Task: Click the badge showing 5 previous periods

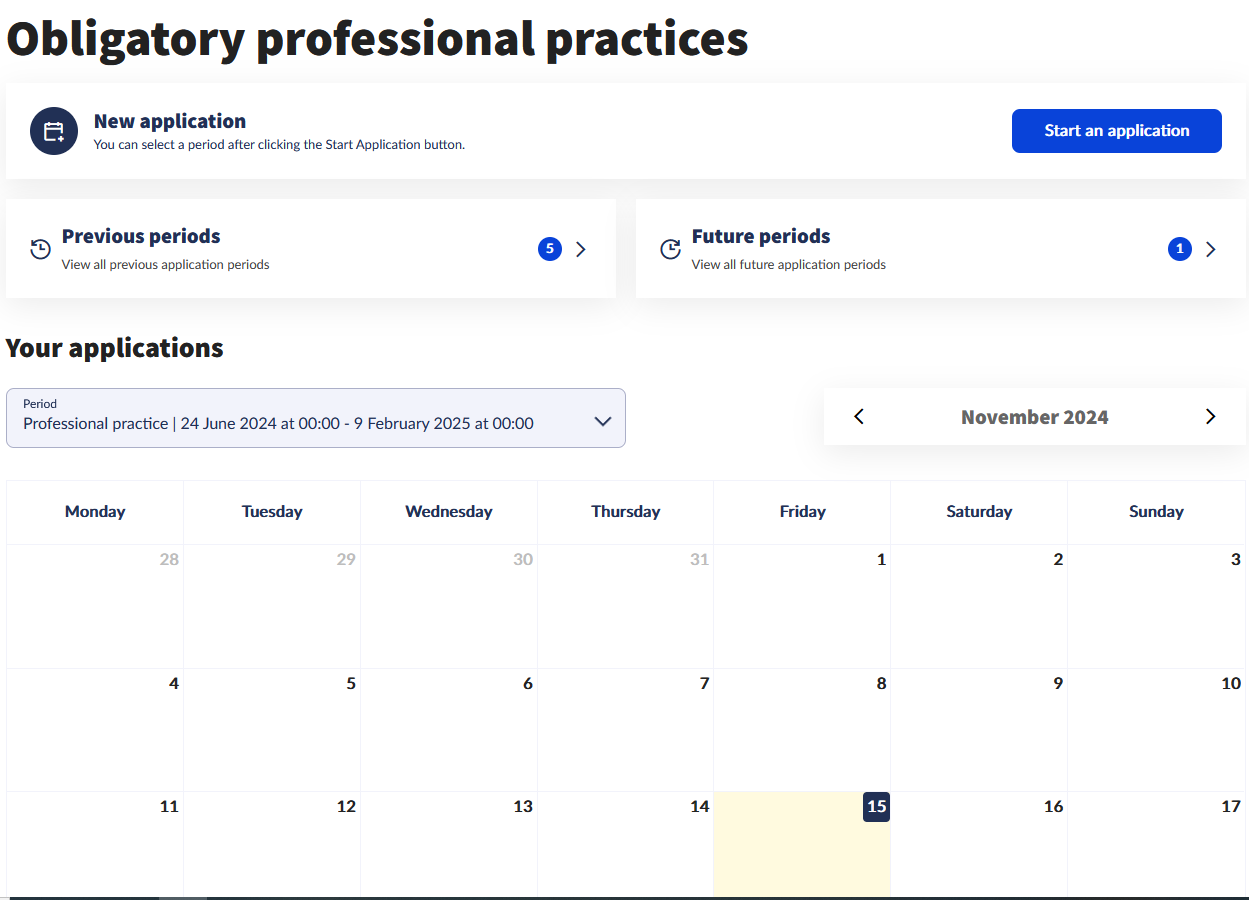Action: click(x=549, y=249)
